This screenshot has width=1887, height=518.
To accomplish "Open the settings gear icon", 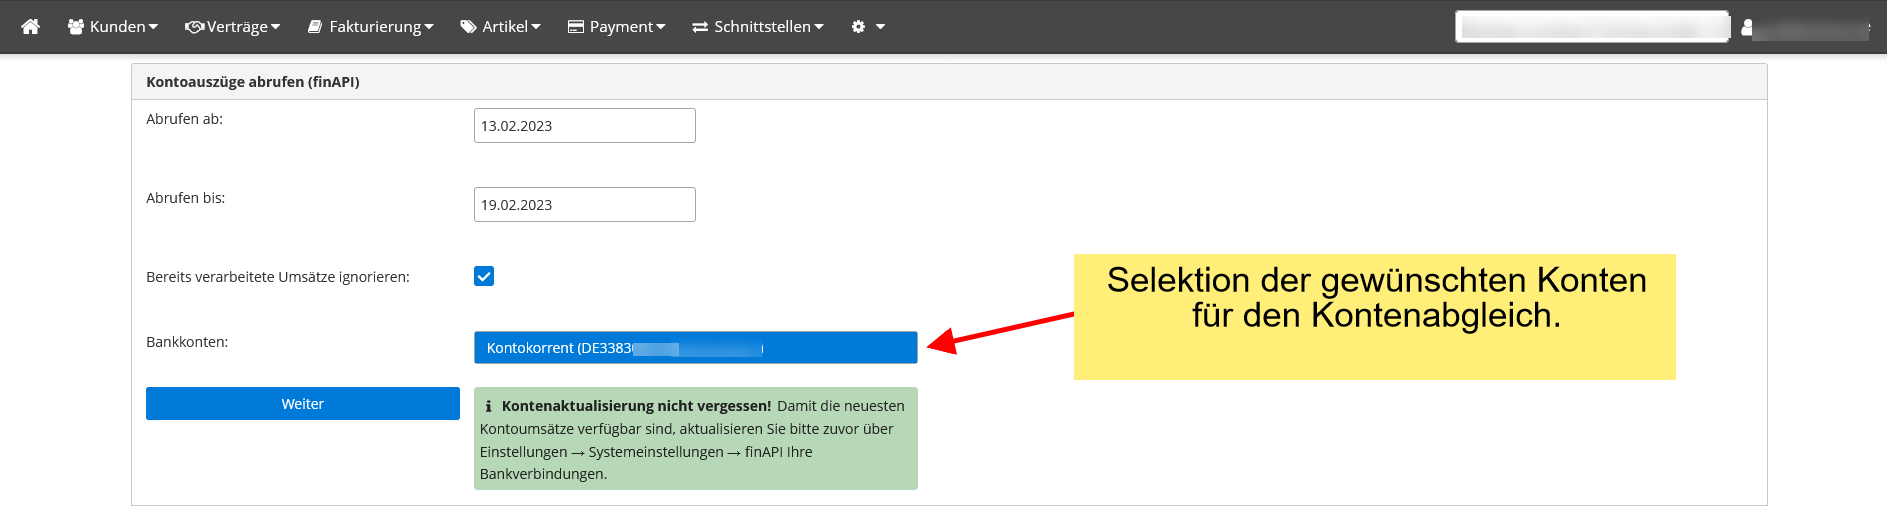I will point(858,27).
